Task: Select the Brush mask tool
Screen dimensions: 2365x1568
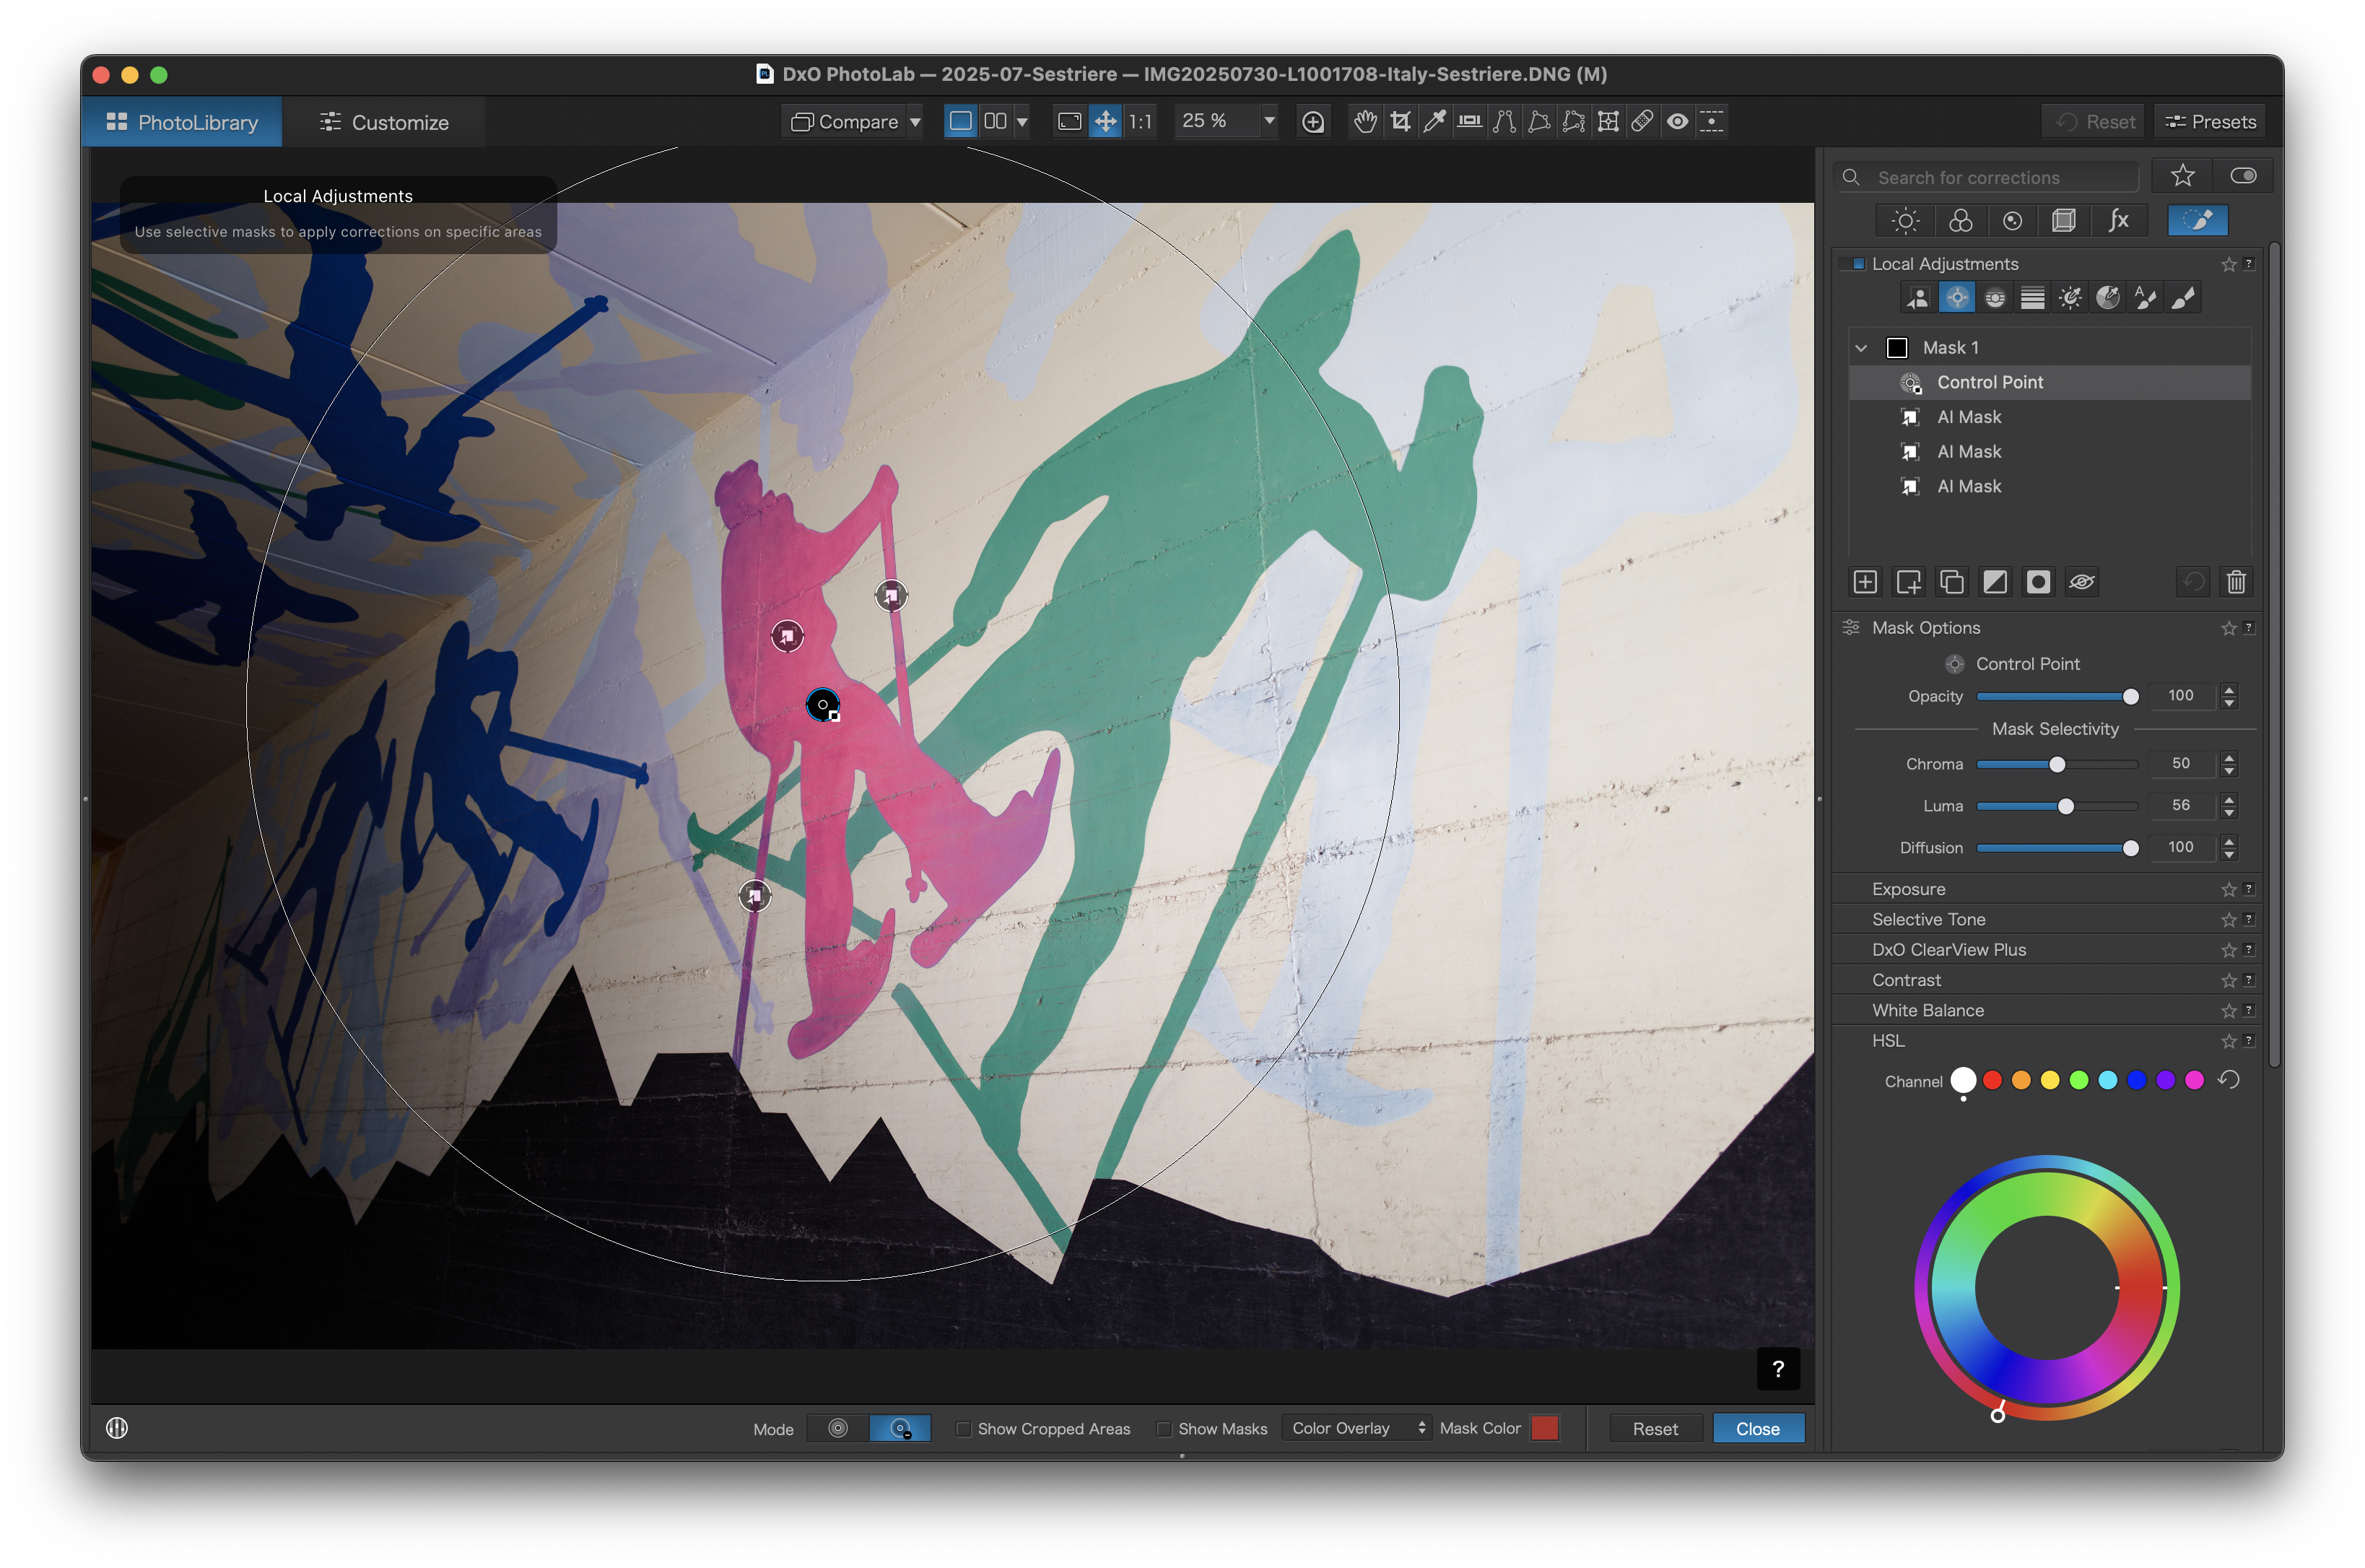Action: pyautogui.click(x=2184, y=298)
